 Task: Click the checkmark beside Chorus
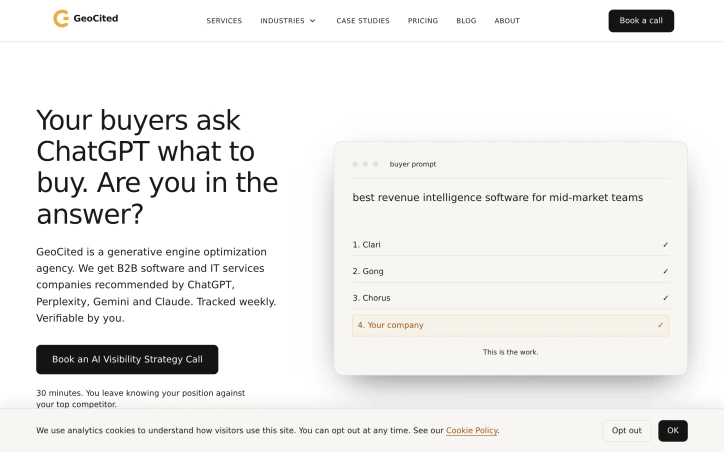(665, 298)
